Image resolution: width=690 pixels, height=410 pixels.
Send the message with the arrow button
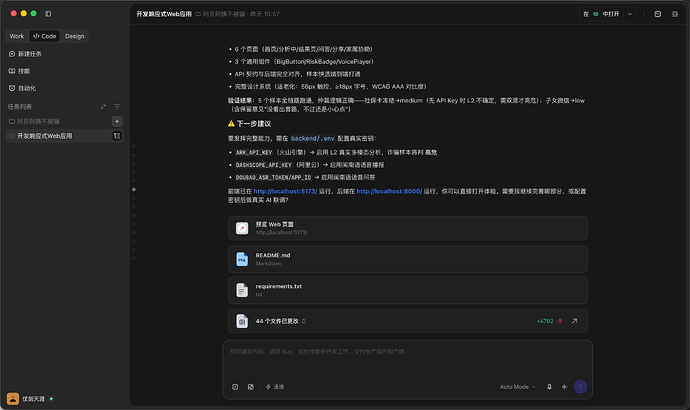coord(580,387)
